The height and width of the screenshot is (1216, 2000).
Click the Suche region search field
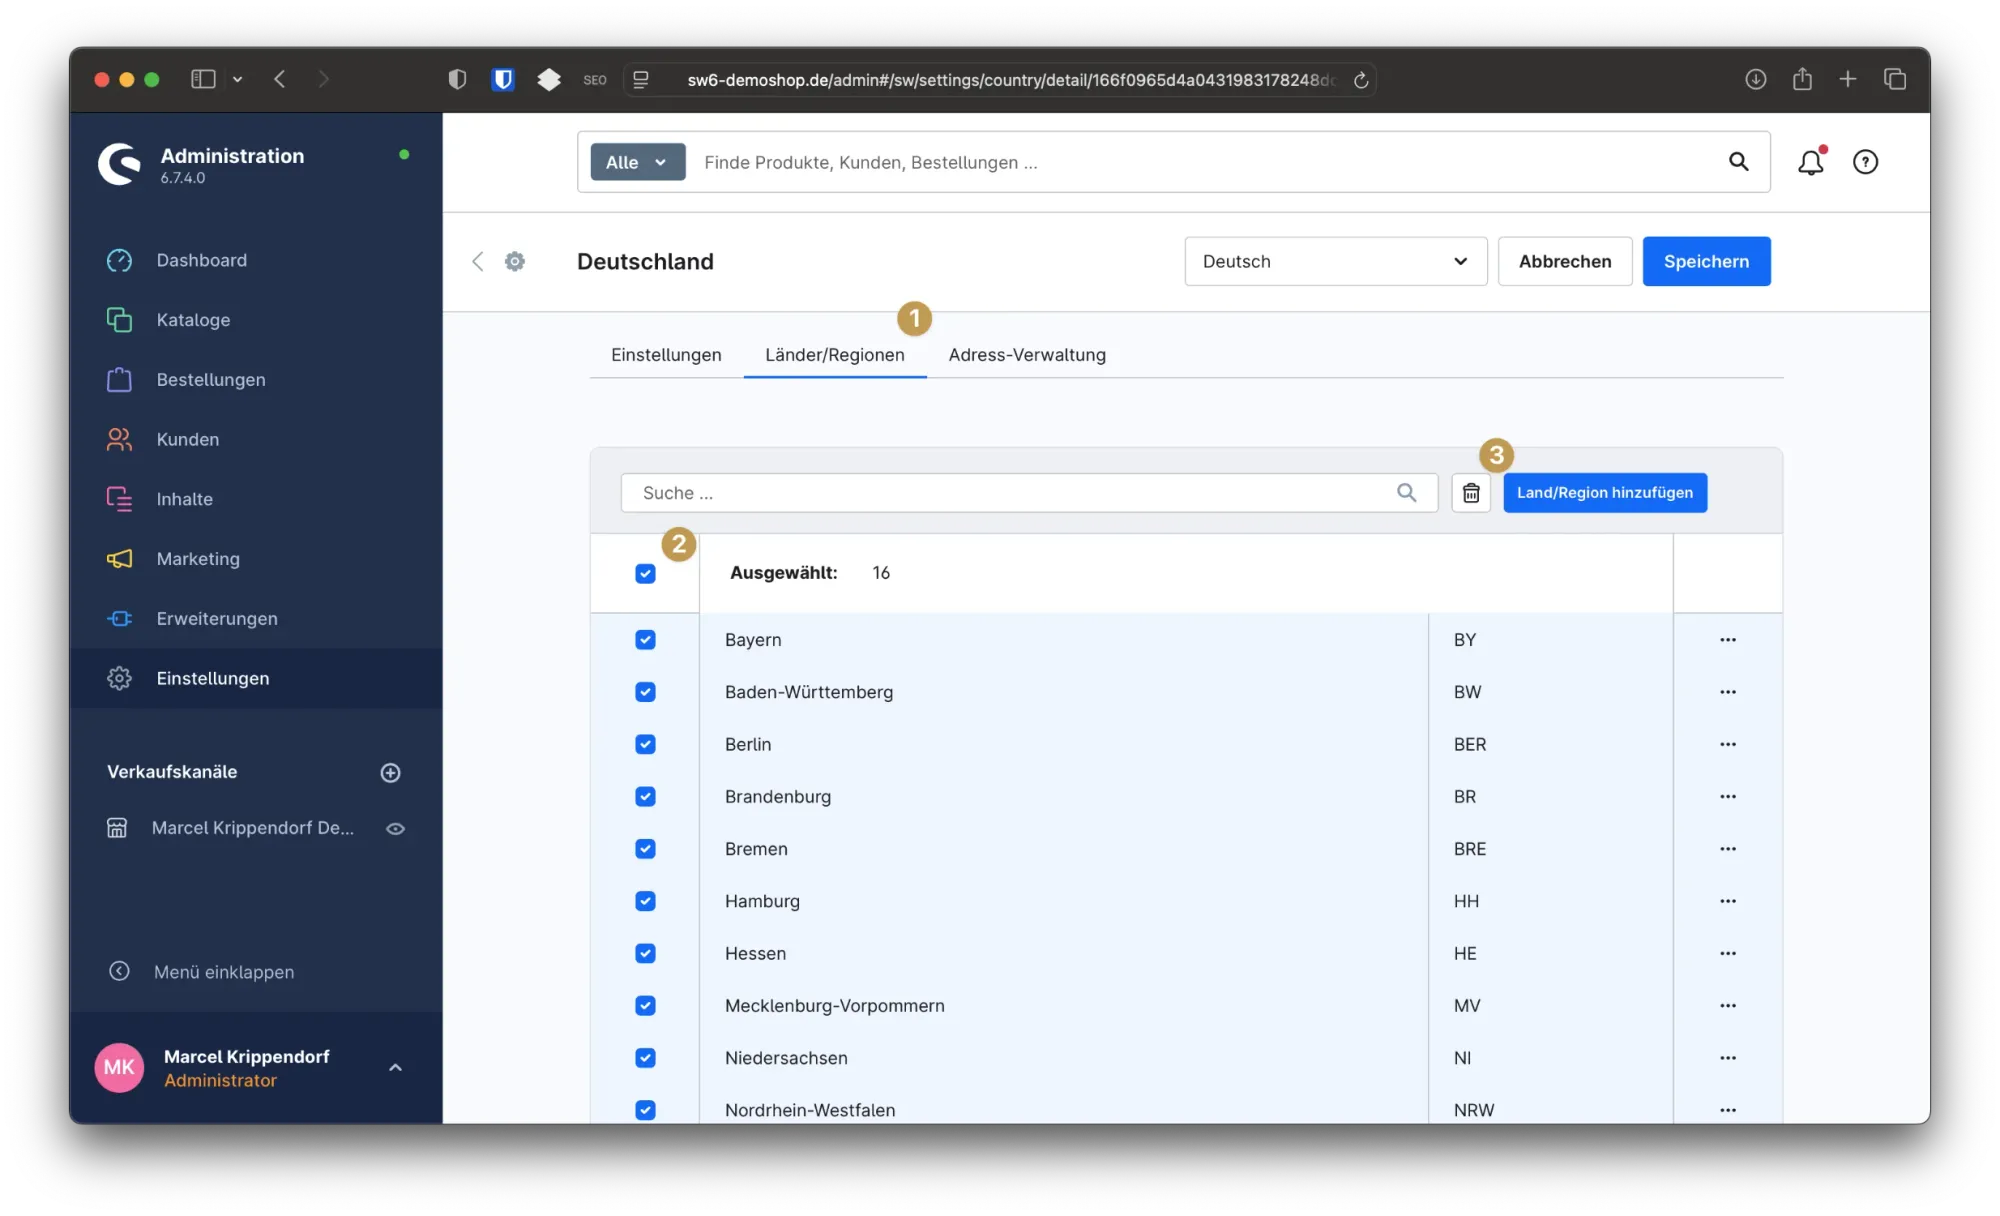pos(1010,493)
